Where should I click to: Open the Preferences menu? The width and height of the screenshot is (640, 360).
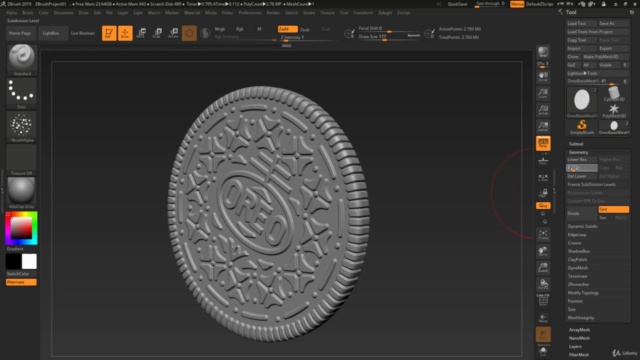(x=250, y=13)
